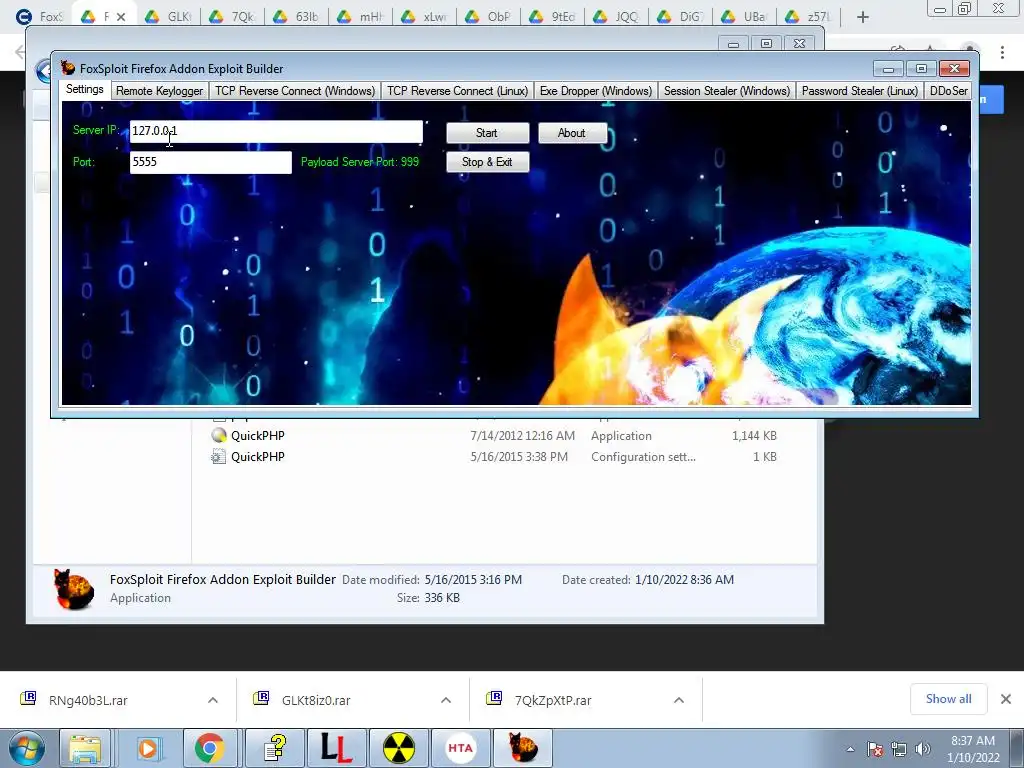Switch to the GLKt browser tab
This screenshot has height=768, width=1024.
pyautogui.click(x=168, y=17)
